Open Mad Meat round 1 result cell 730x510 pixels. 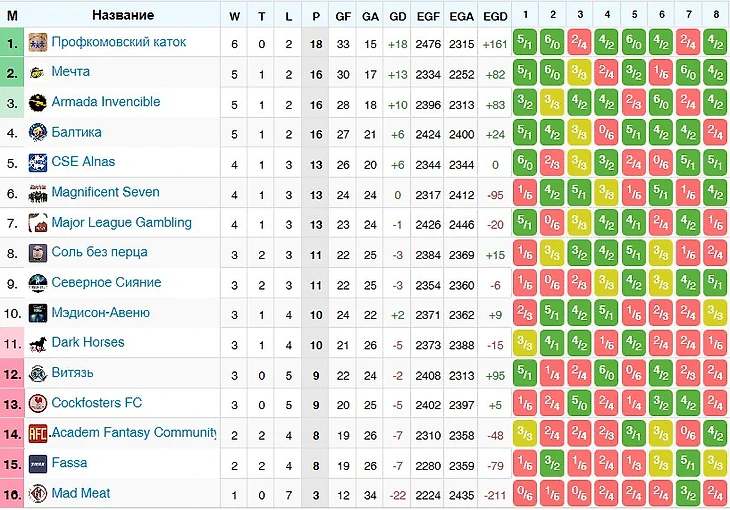click(x=525, y=493)
